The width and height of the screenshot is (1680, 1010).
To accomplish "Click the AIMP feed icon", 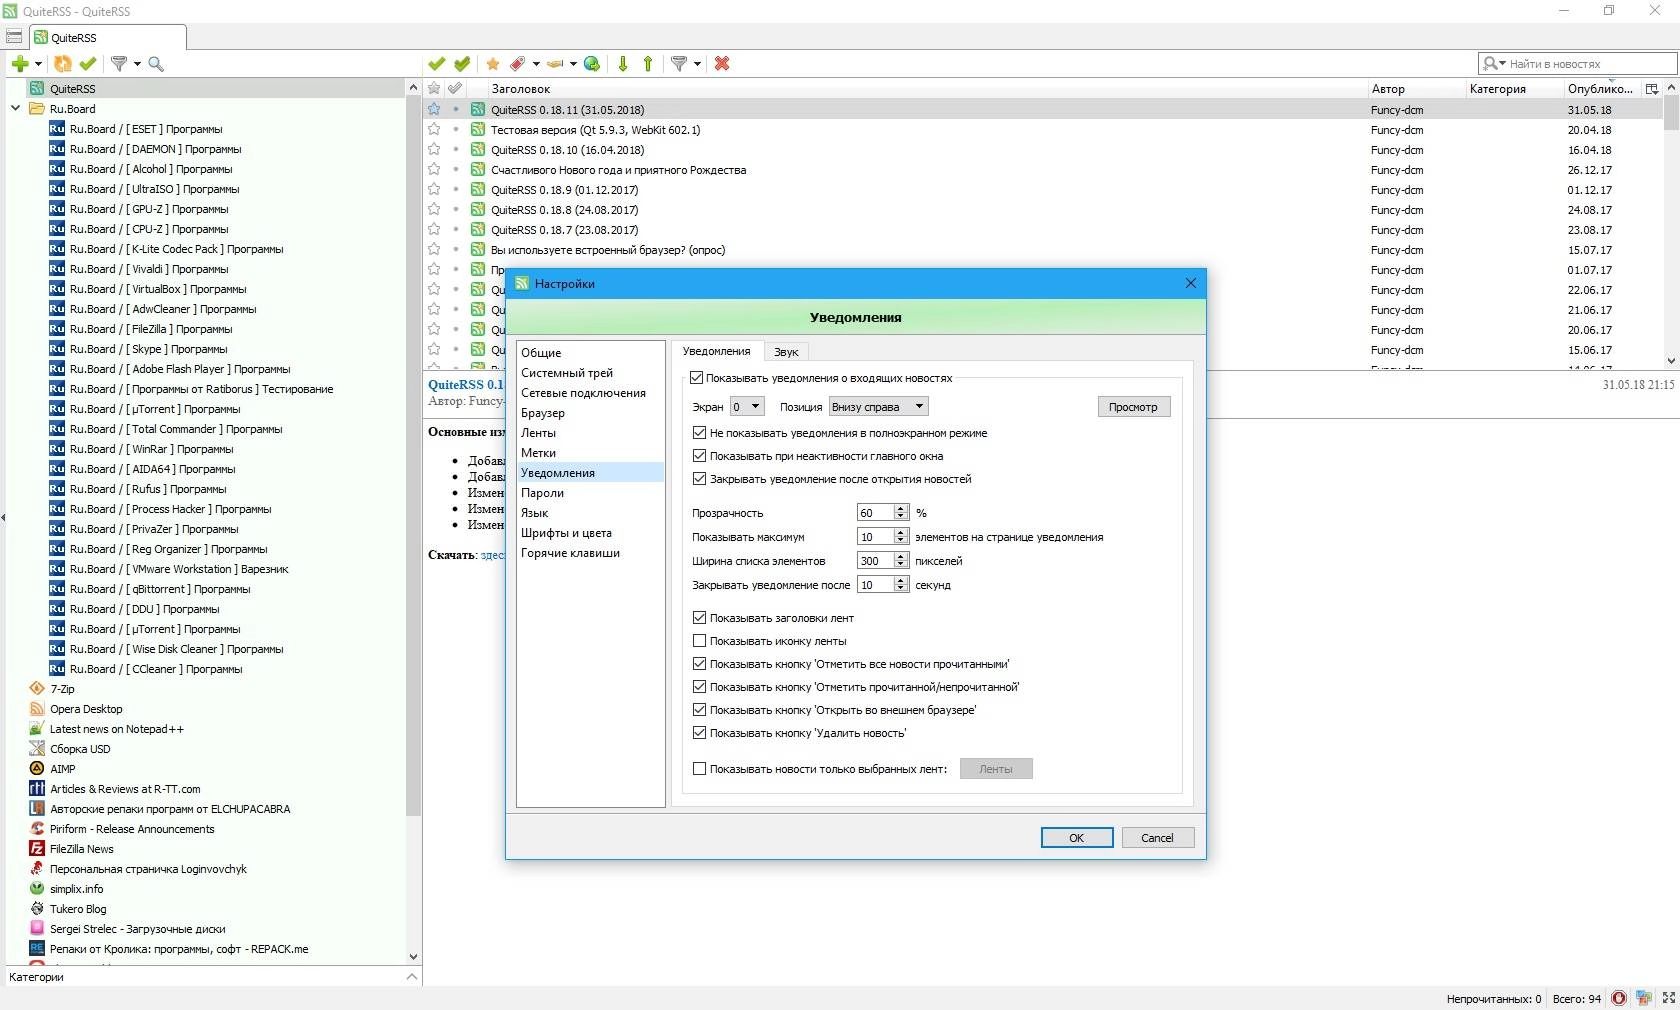I will pos(37,769).
